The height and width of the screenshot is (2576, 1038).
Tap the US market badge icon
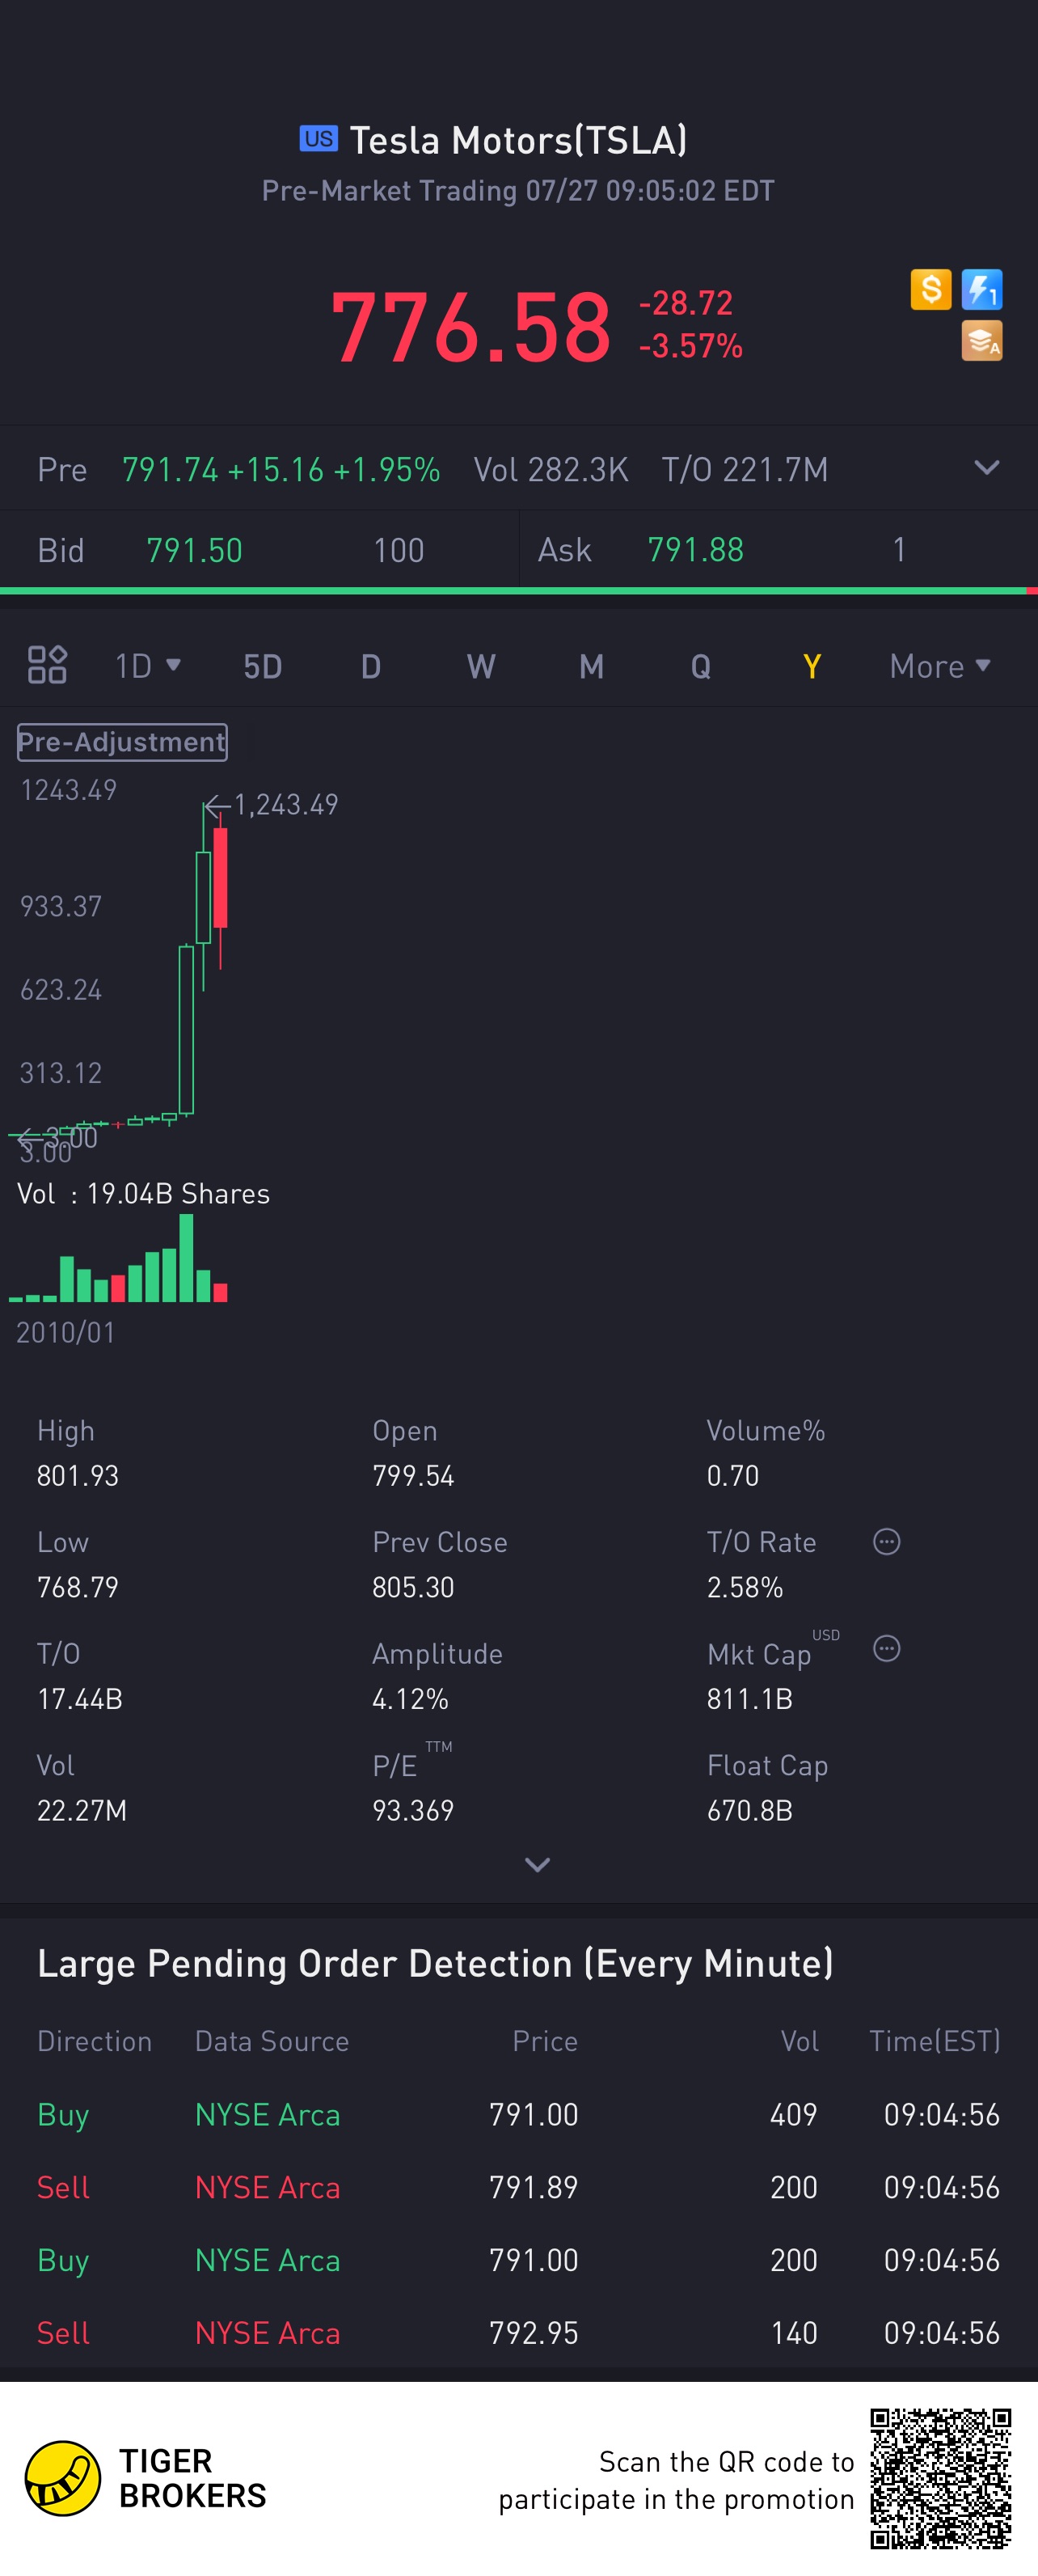pyautogui.click(x=319, y=139)
